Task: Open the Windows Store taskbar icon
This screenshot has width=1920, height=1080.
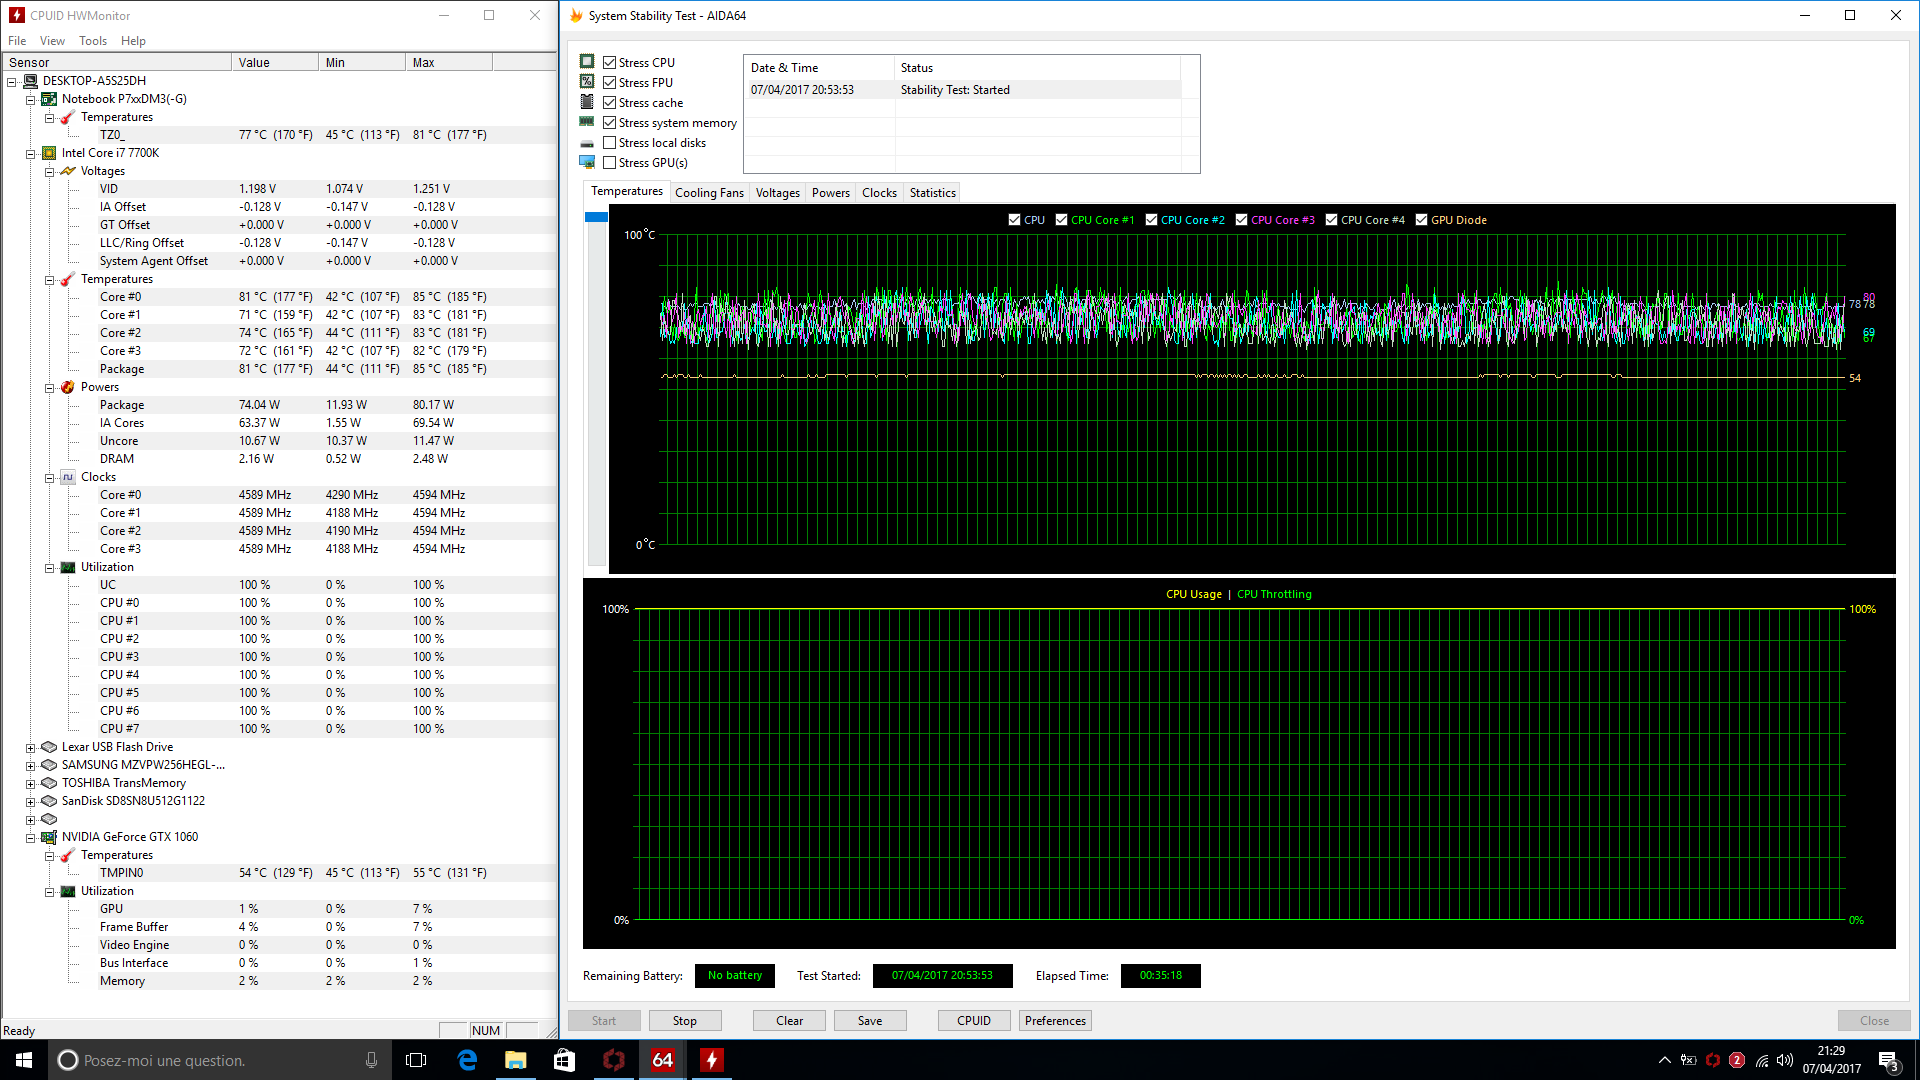Action: (x=564, y=1060)
